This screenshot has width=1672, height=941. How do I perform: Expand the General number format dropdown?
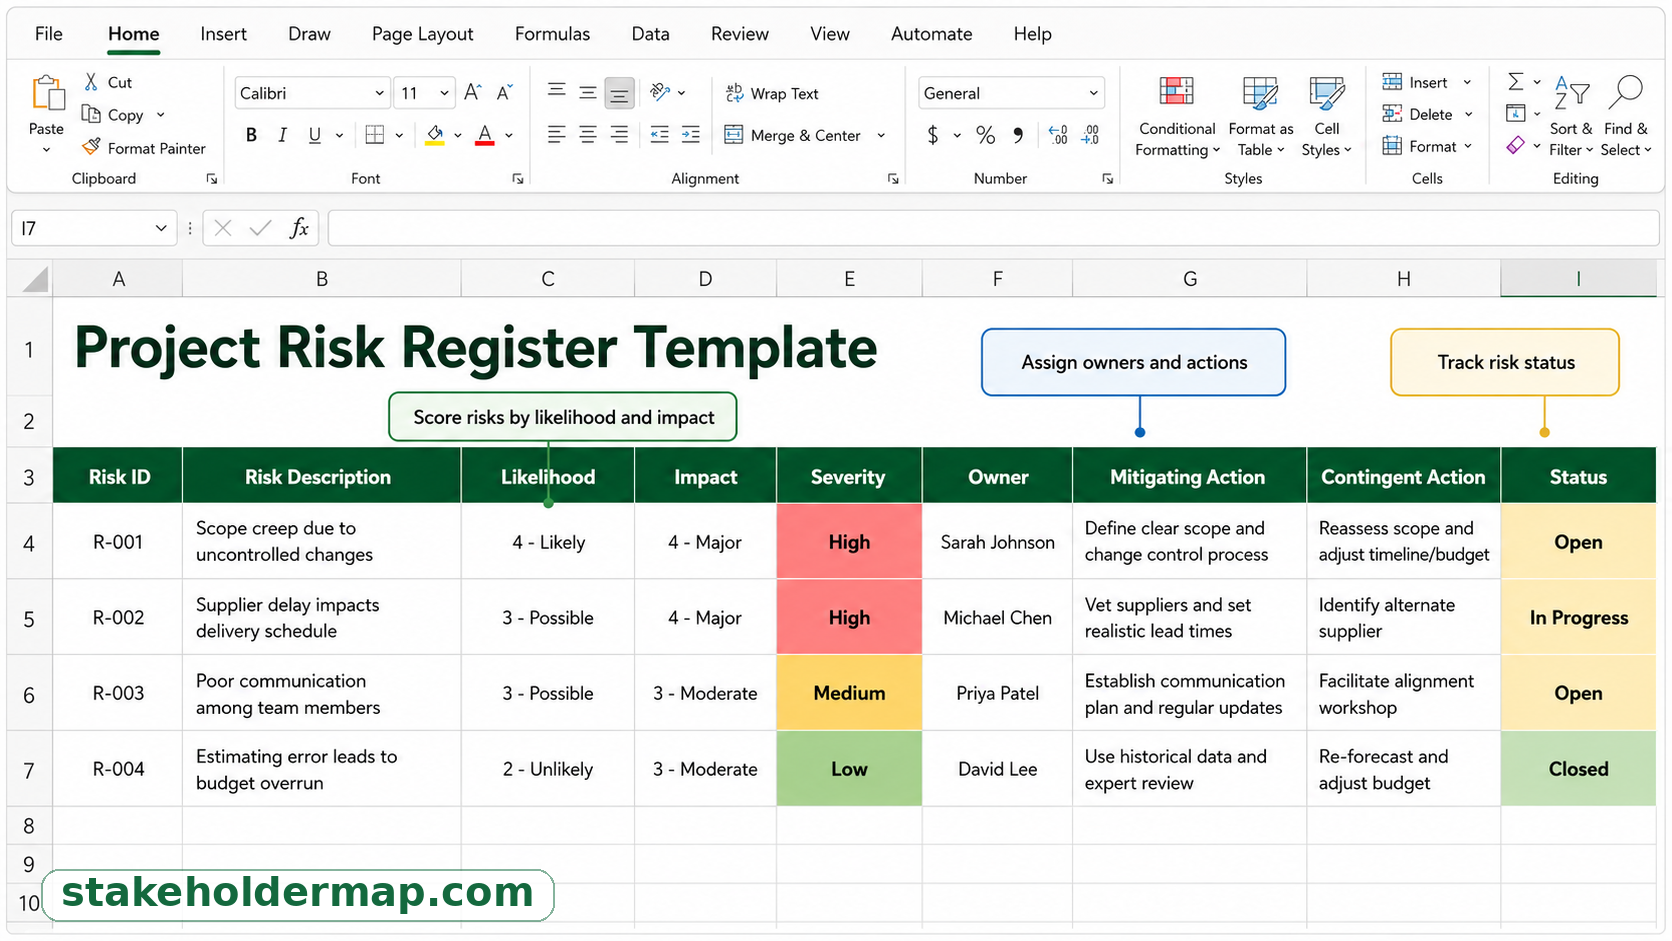(1094, 93)
